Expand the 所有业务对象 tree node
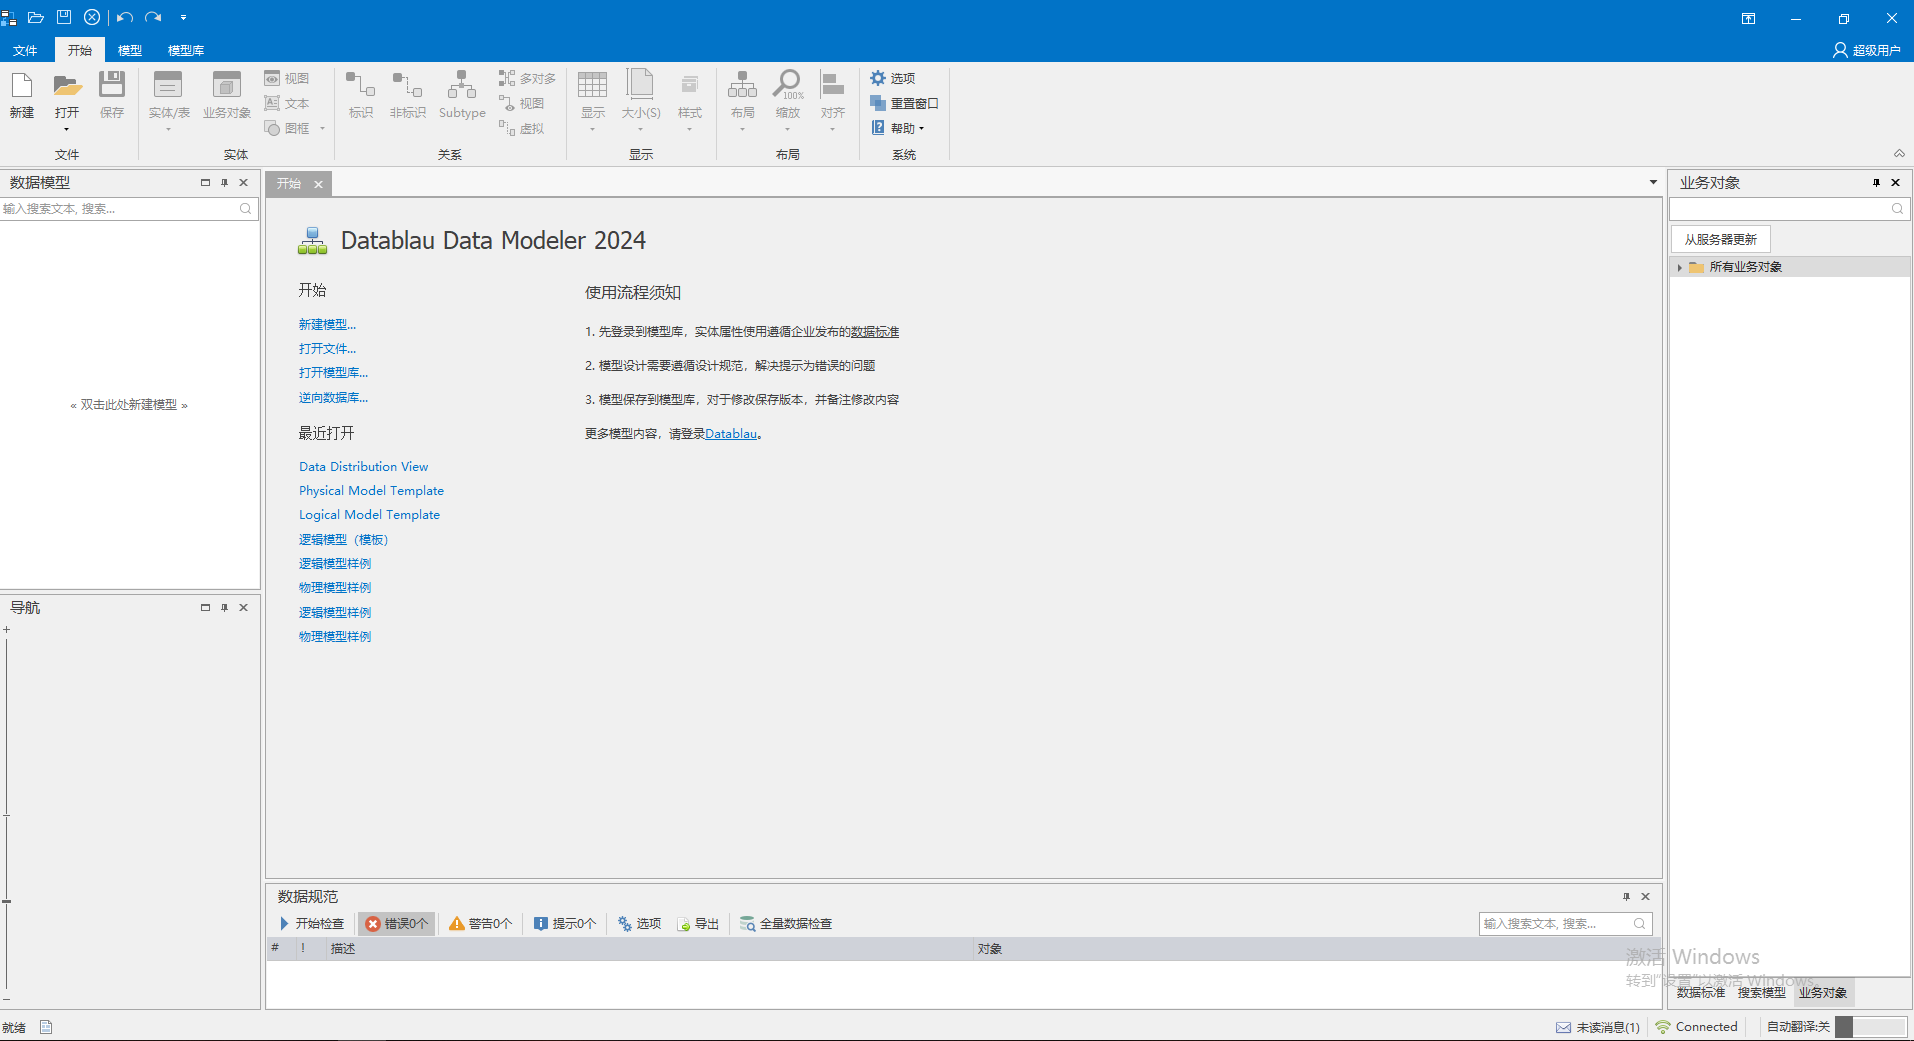Image resolution: width=1914 pixels, height=1041 pixels. click(1680, 267)
